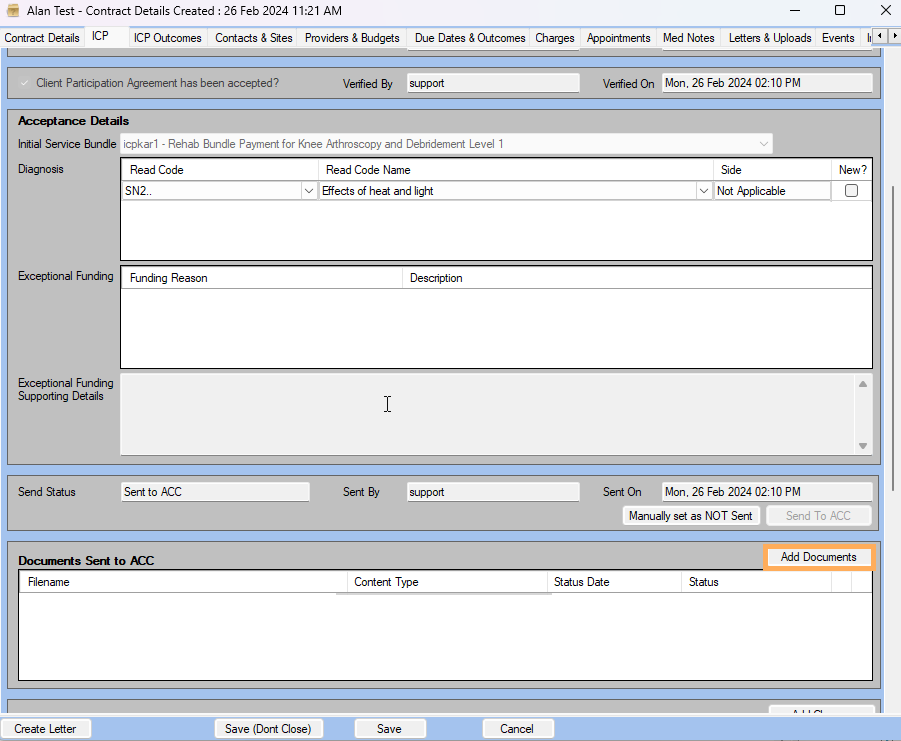Click the Add Documents button
This screenshot has width=901, height=741.
click(x=818, y=558)
